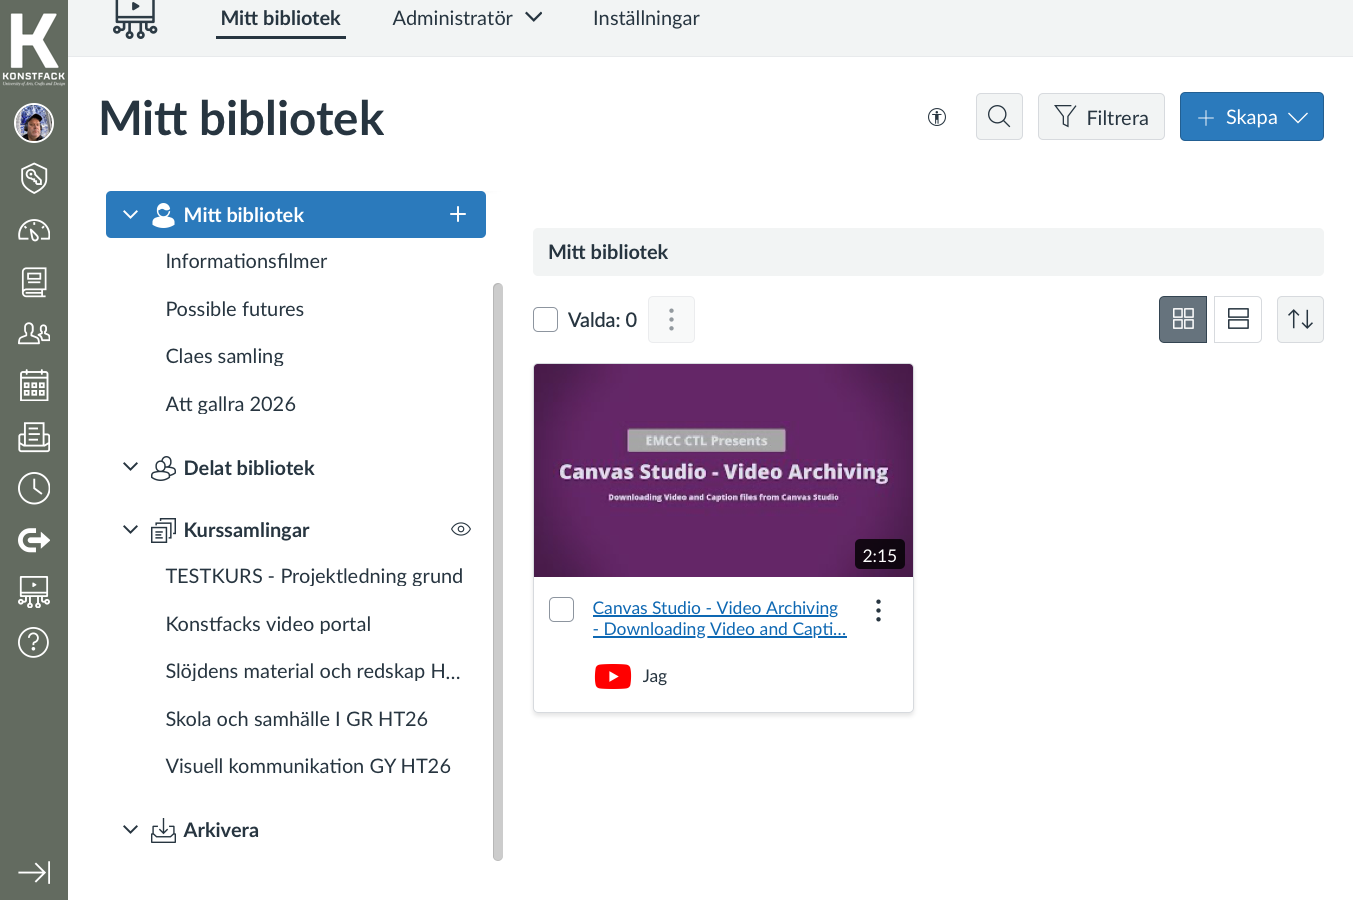
Task: Open the Skapa dropdown button
Action: (1251, 117)
